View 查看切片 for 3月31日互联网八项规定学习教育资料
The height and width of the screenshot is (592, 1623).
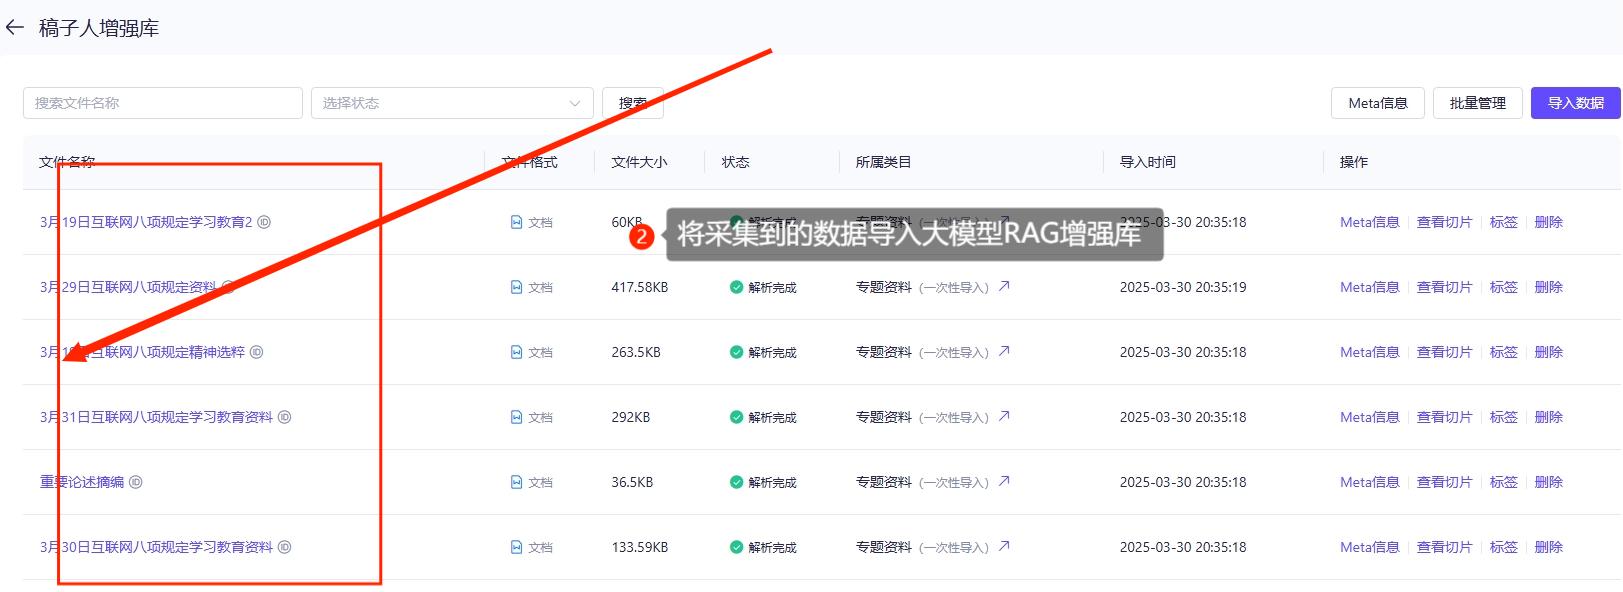[x=1445, y=417]
